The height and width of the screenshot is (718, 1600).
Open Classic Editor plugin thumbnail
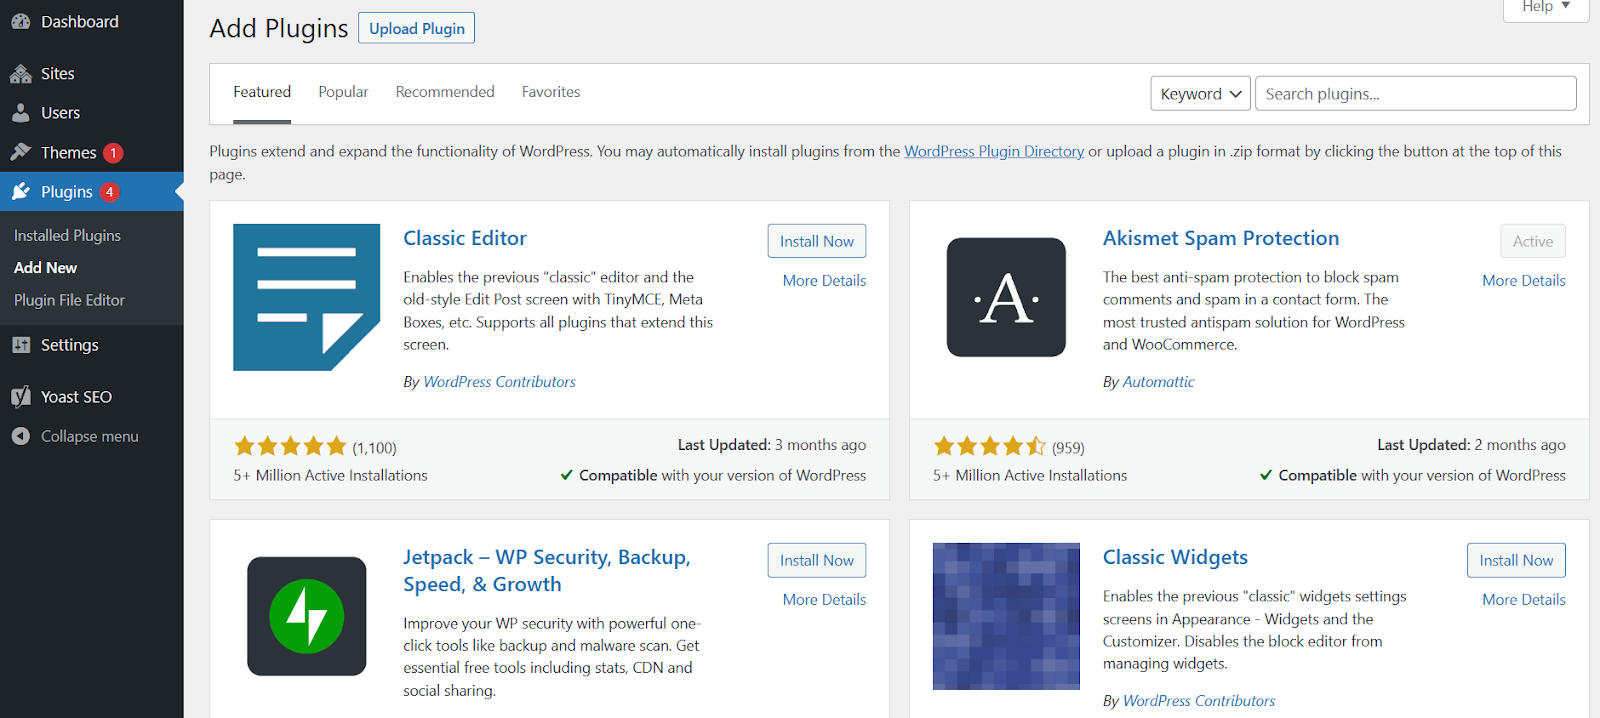point(306,297)
